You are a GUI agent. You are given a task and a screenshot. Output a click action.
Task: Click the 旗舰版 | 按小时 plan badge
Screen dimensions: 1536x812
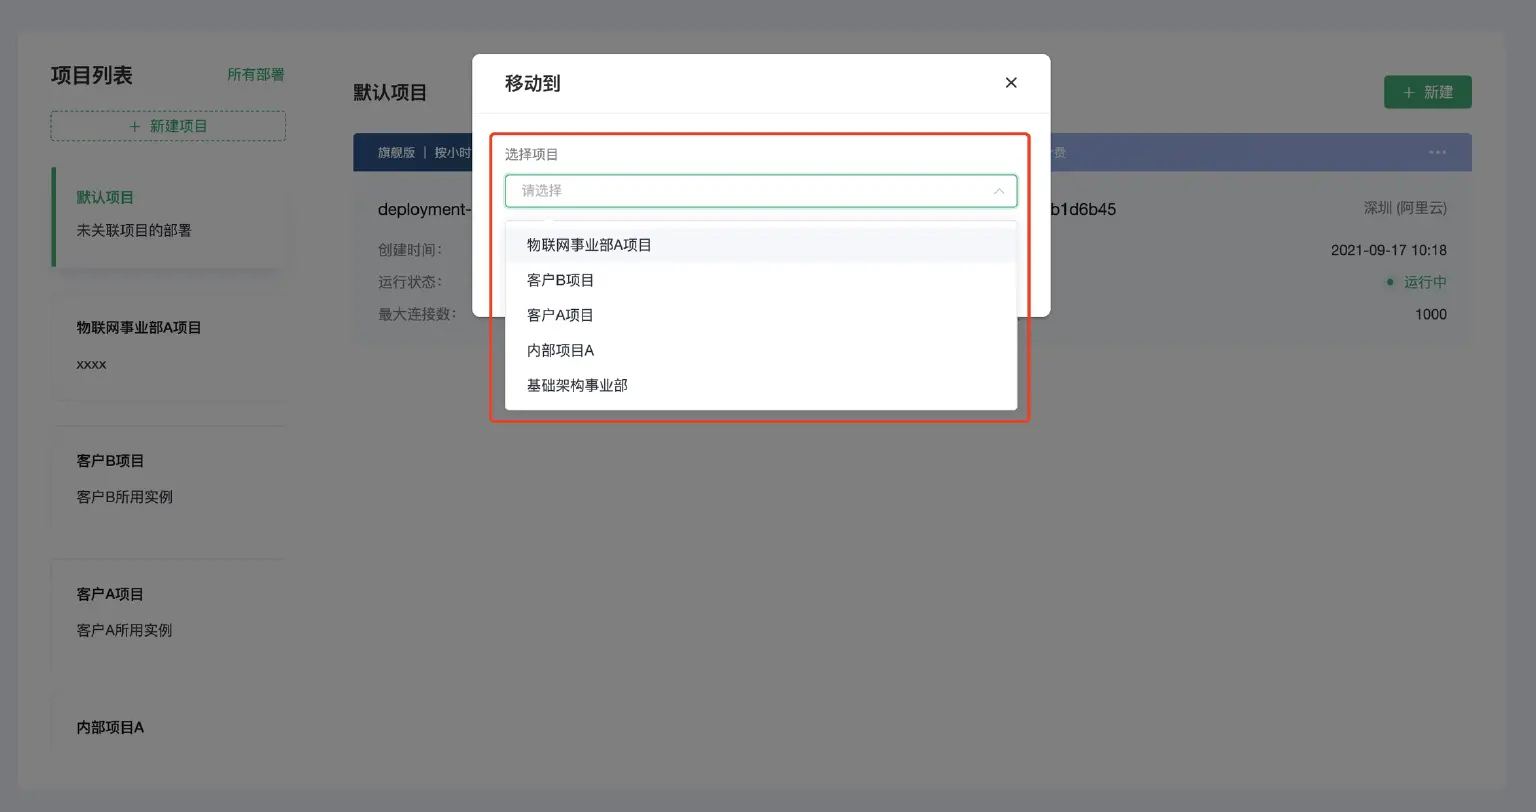[420, 152]
